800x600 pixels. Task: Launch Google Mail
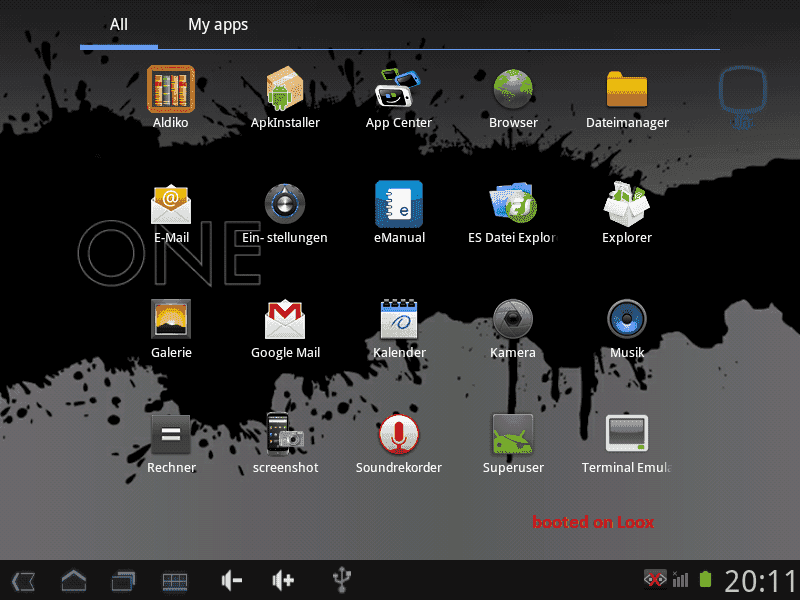285,328
